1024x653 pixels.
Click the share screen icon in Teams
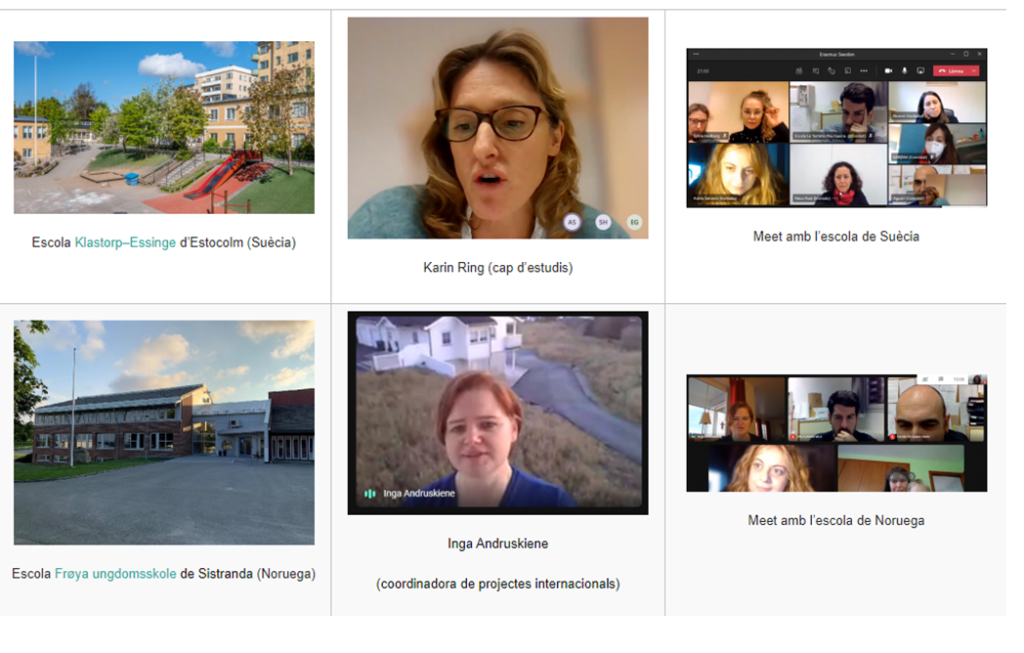tap(921, 71)
